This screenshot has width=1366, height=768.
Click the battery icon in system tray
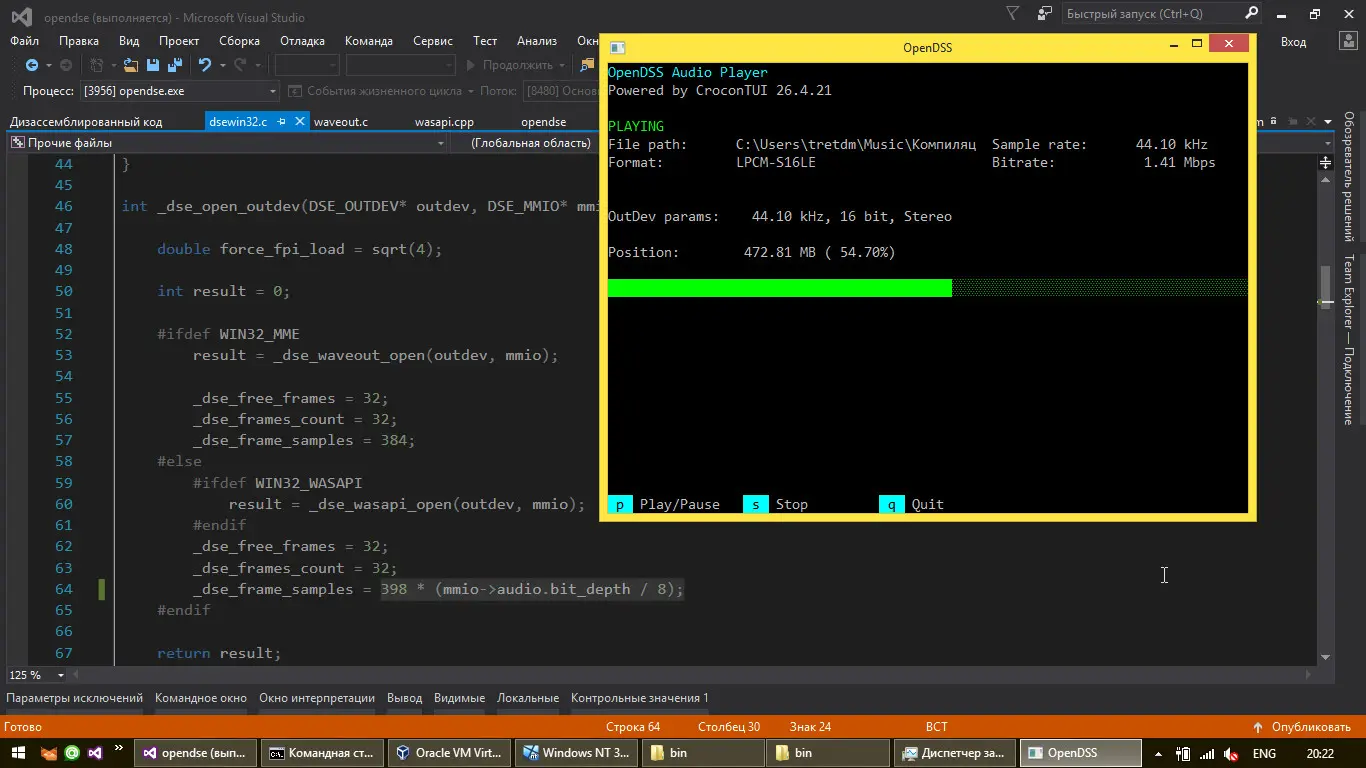pos(1183,754)
